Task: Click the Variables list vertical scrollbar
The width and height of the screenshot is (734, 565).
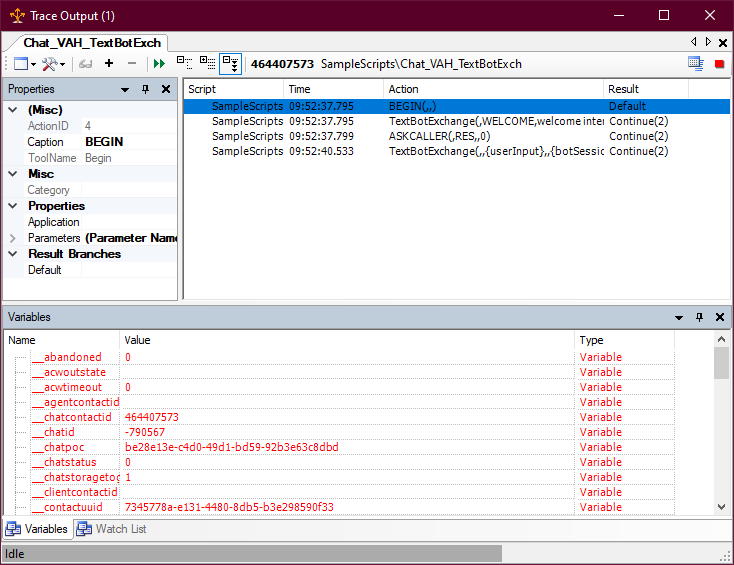Action: coord(721,430)
